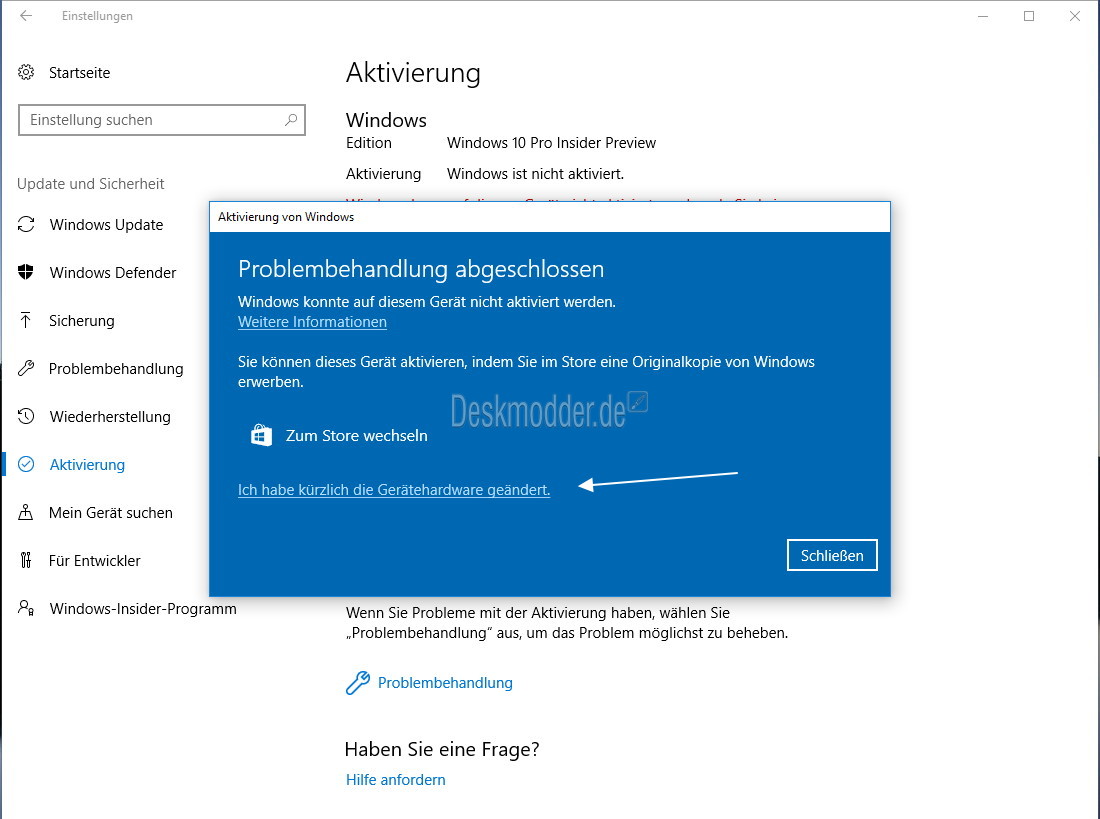This screenshot has height=819, width=1100.
Task: Select Aktivierung in the sidebar
Action: pos(87,465)
